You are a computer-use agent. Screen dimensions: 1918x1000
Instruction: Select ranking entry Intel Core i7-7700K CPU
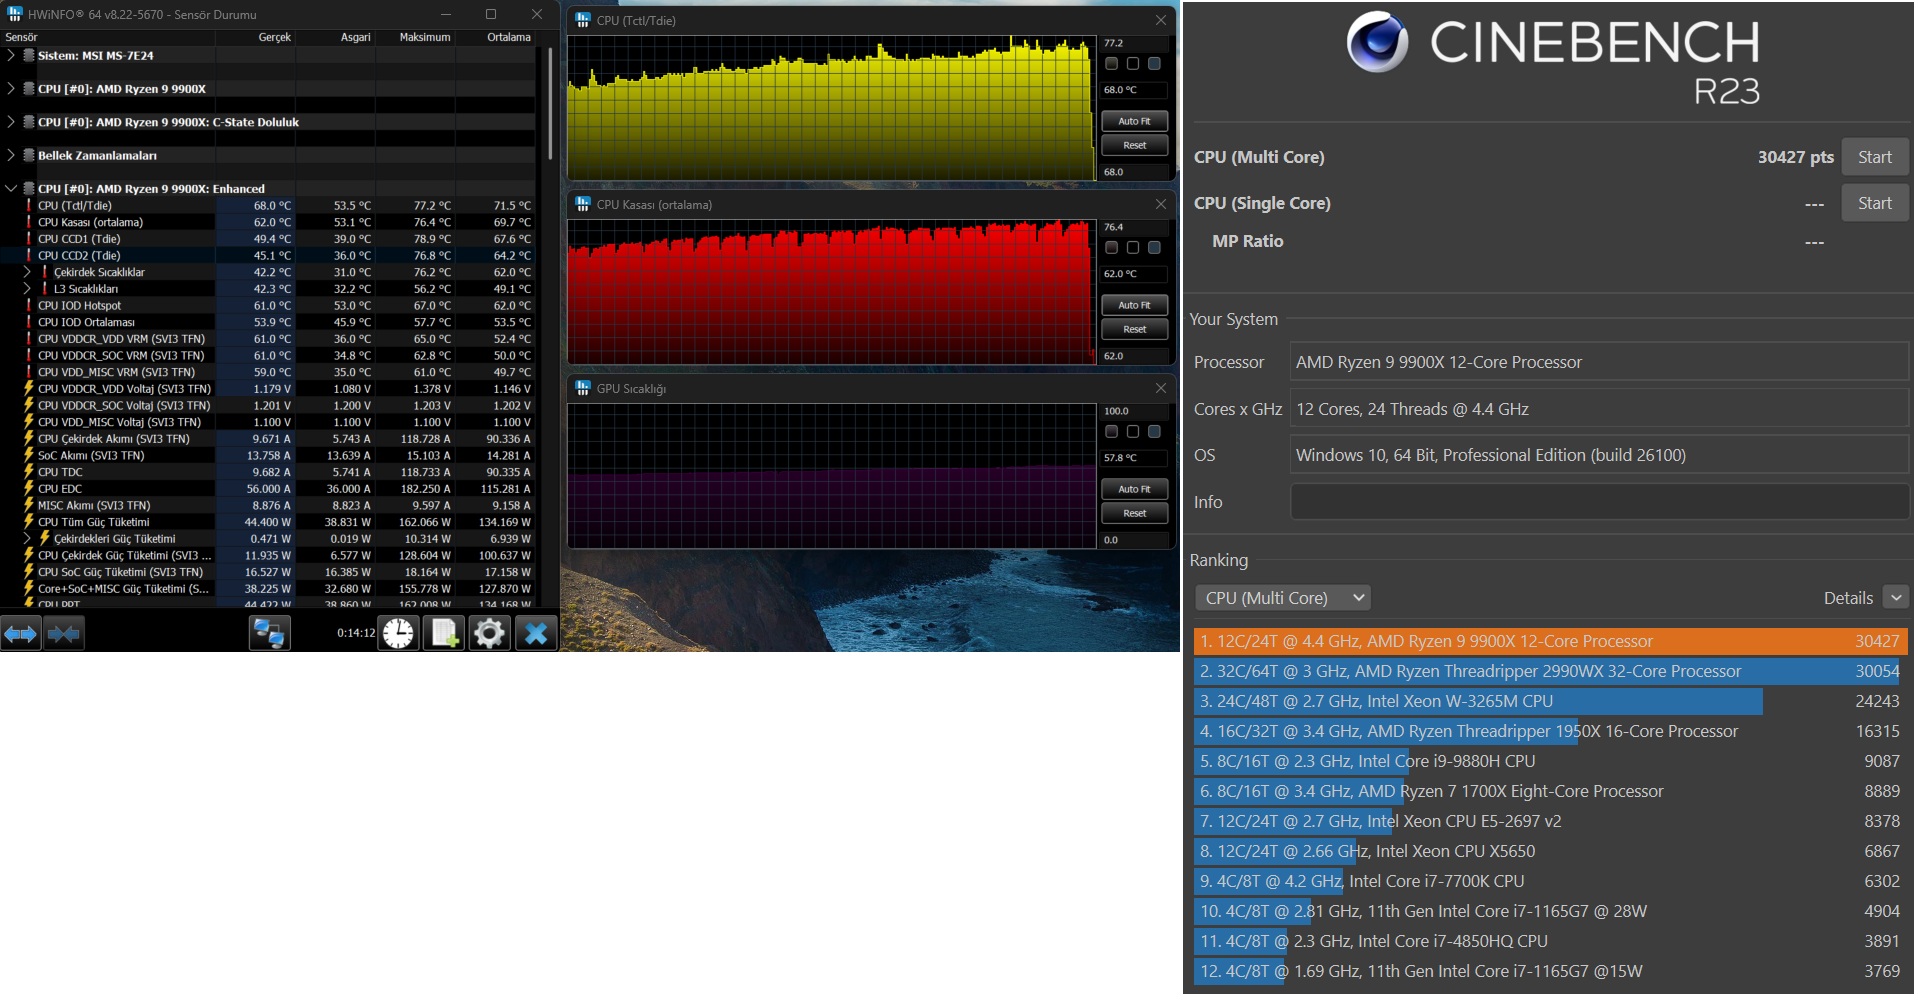tap(1550, 881)
